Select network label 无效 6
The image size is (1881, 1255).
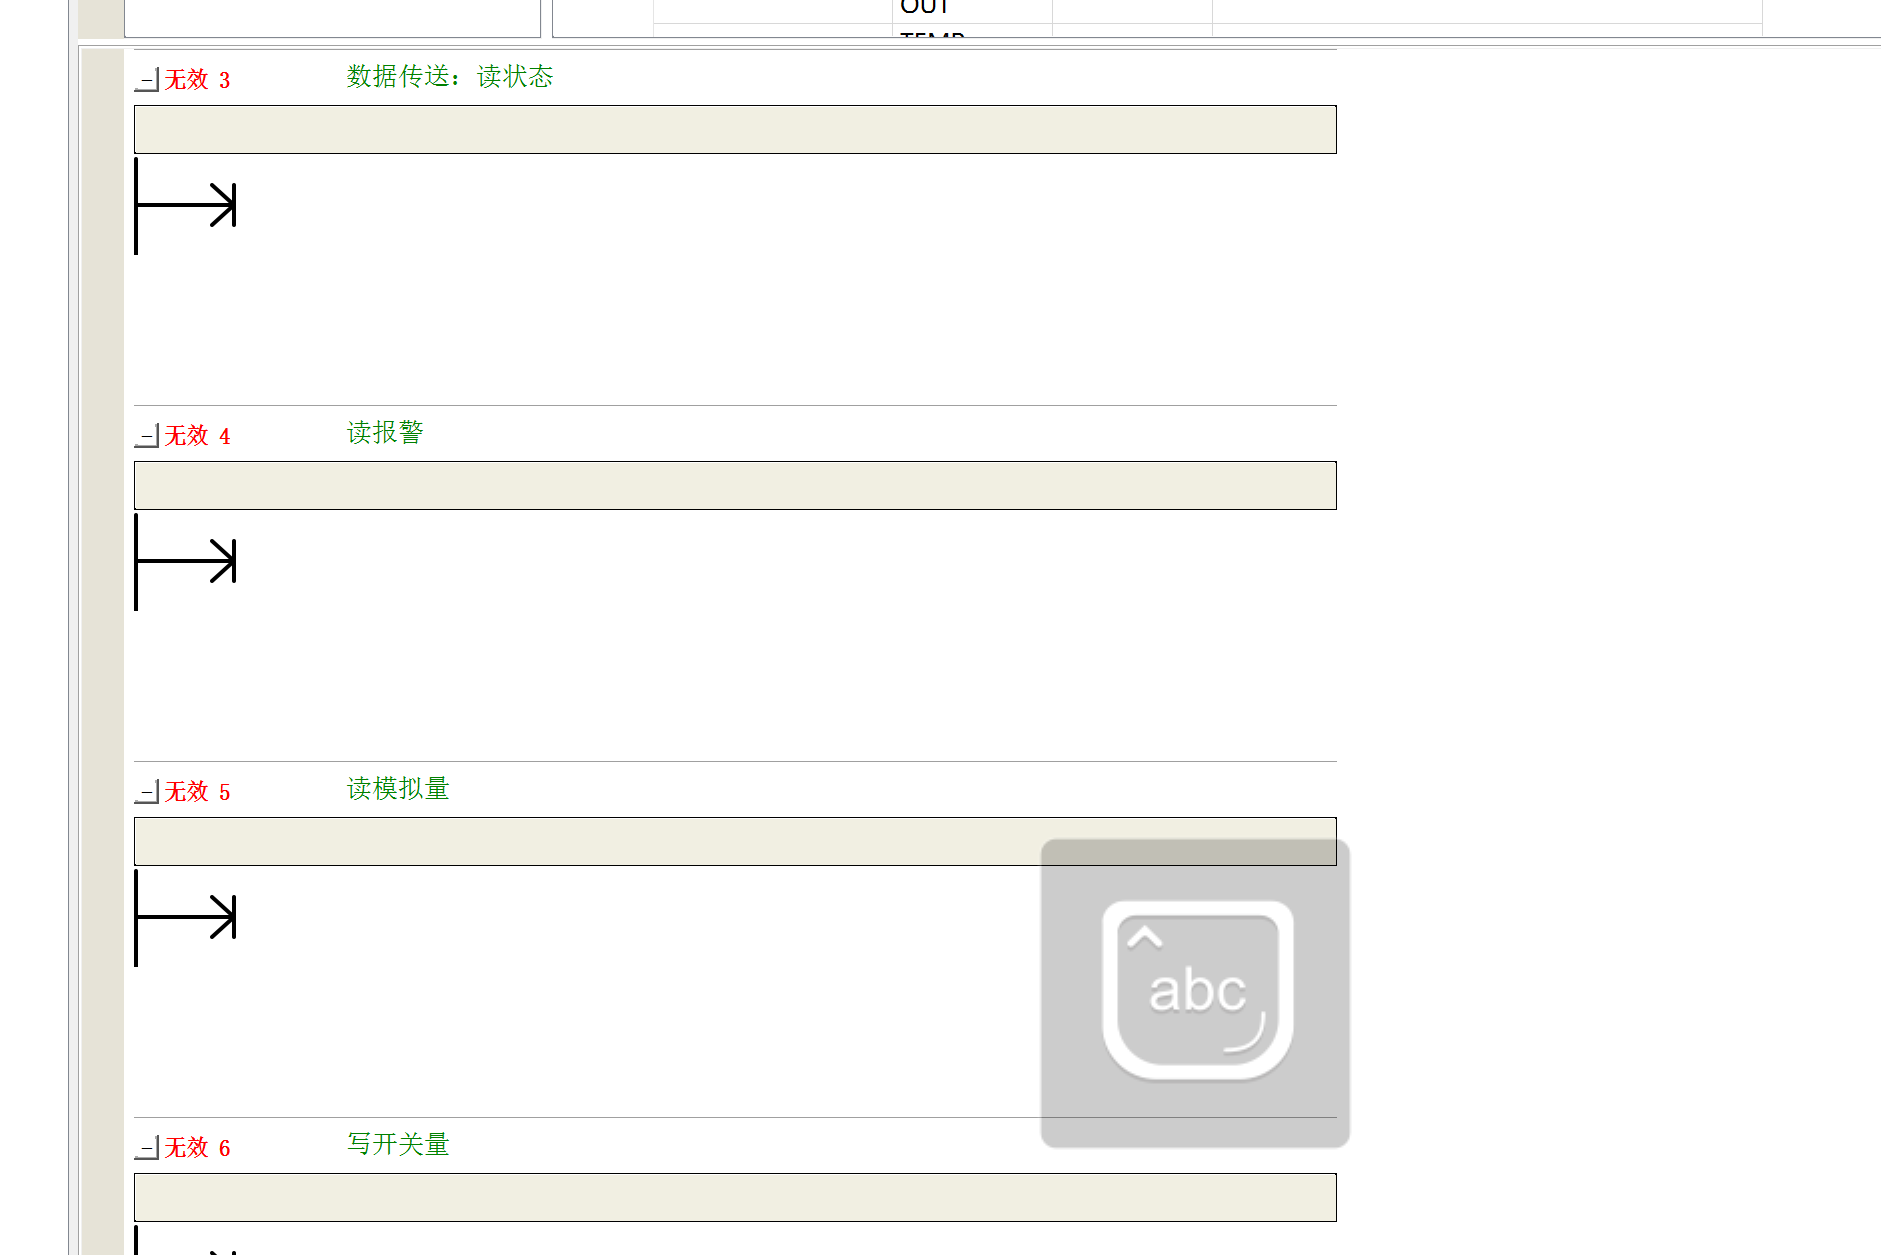(x=197, y=1148)
